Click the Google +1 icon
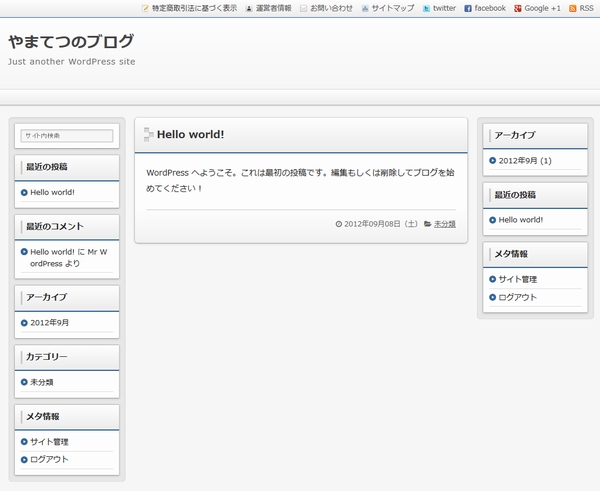 coord(518,8)
